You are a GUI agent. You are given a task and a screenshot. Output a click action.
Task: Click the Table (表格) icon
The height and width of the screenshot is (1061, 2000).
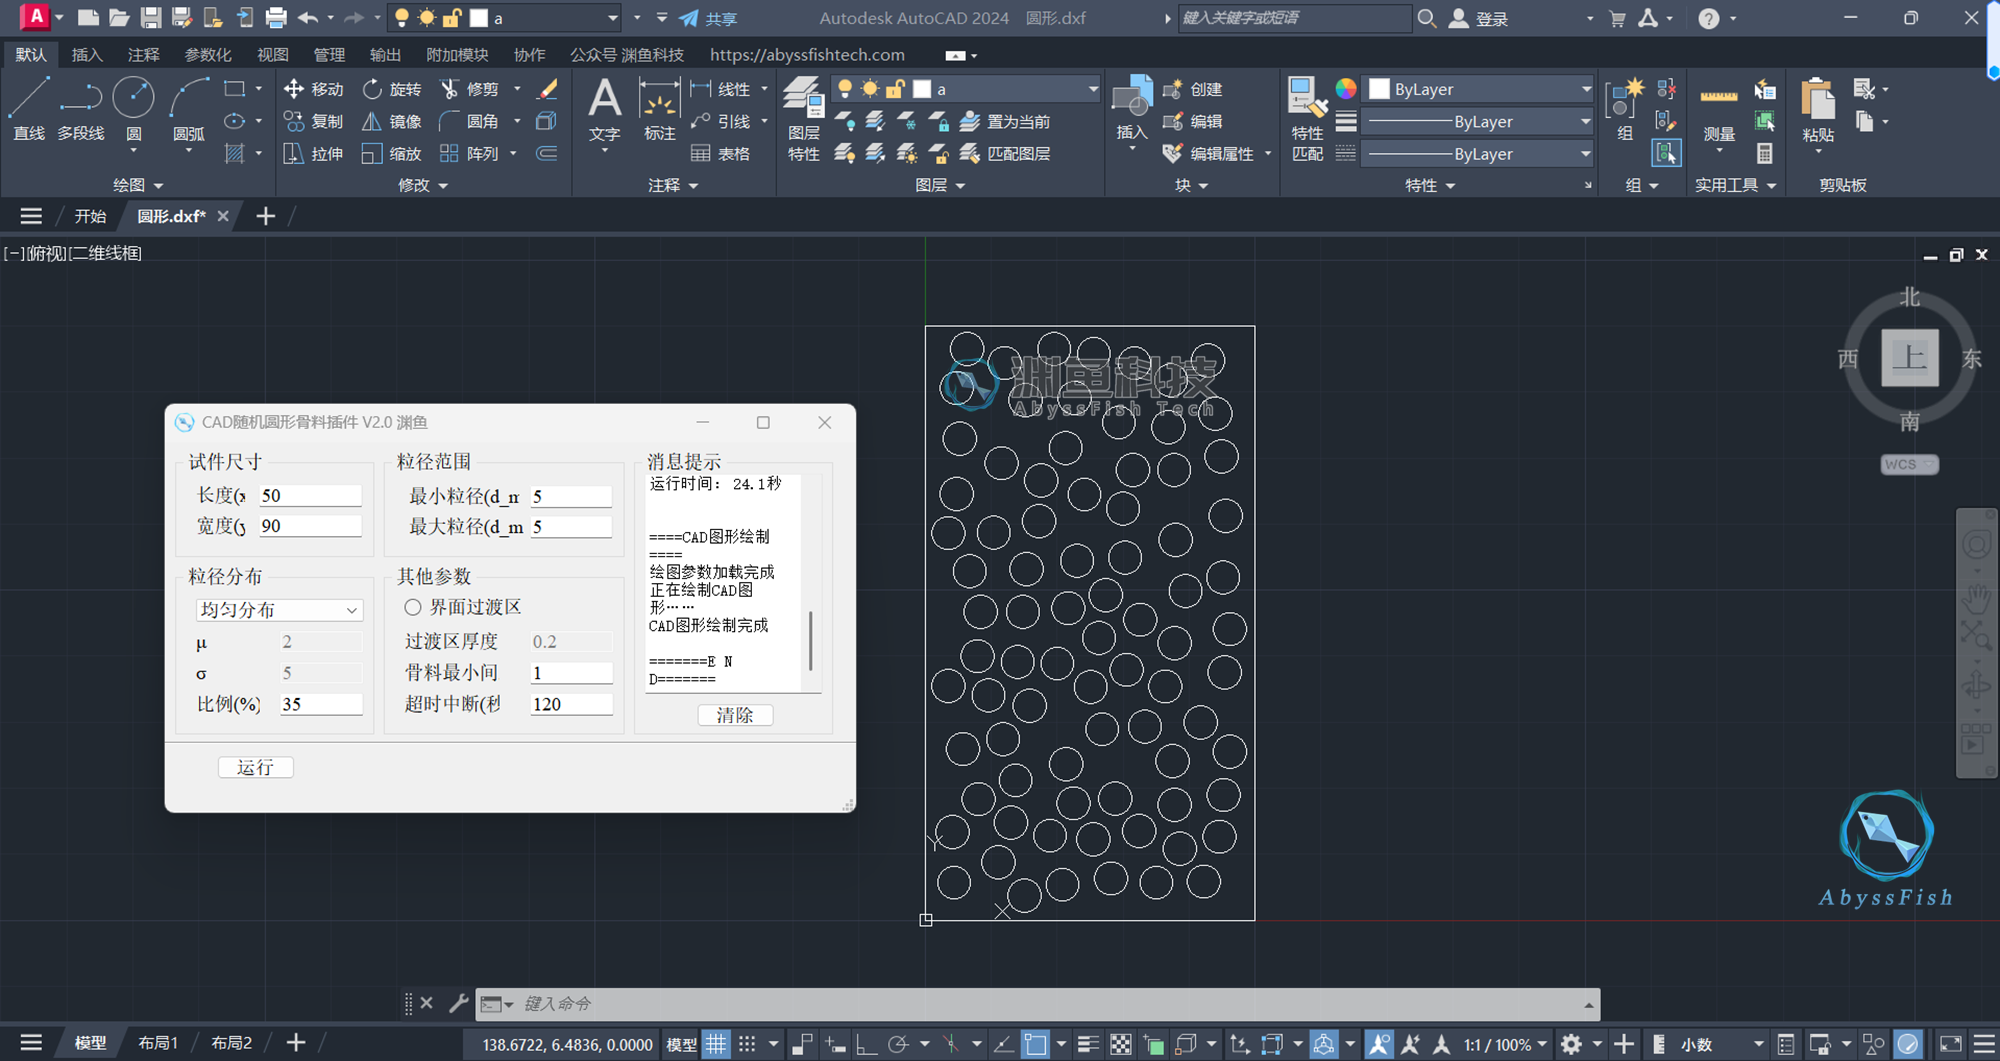click(x=720, y=153)
